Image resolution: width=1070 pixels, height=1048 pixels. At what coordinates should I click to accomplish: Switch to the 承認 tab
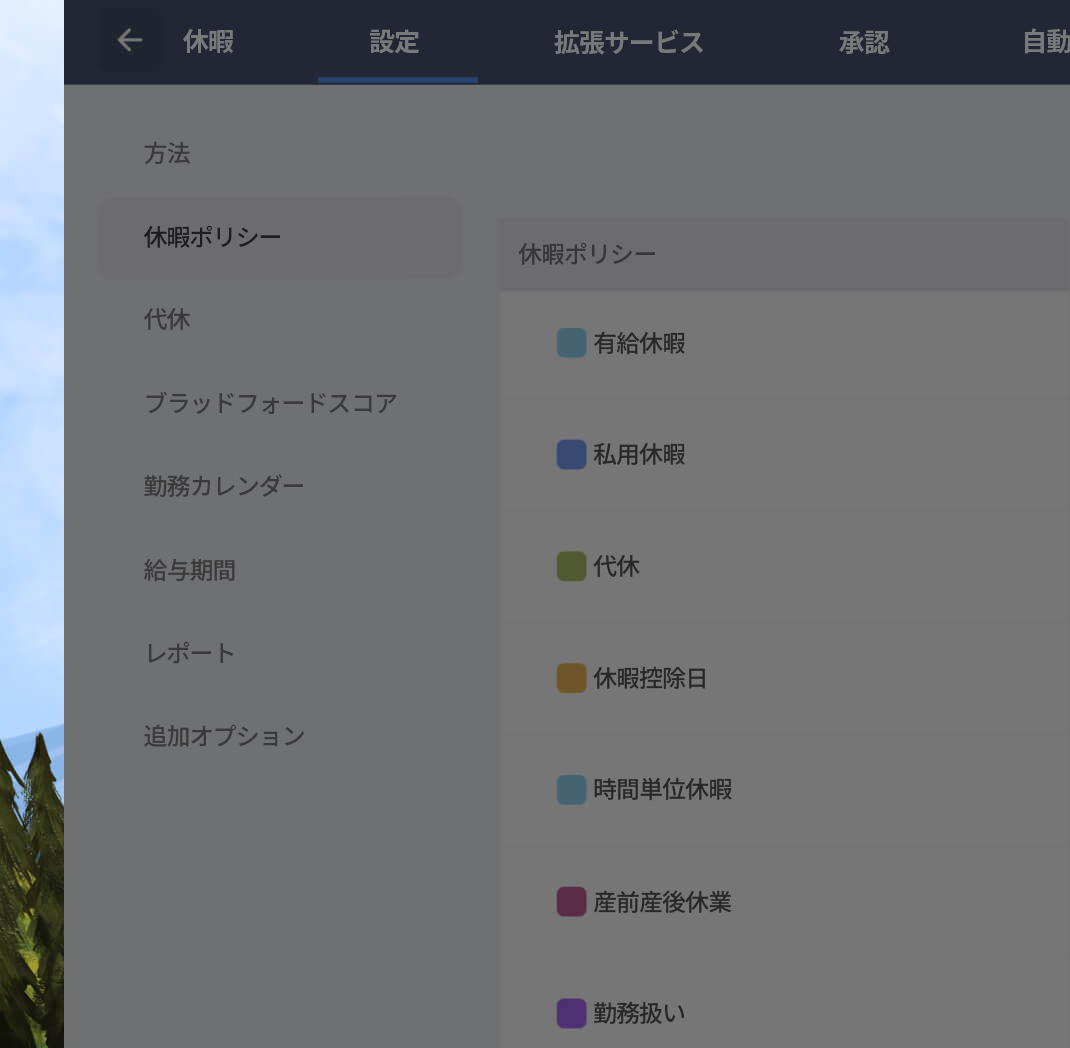pos(863,42)
